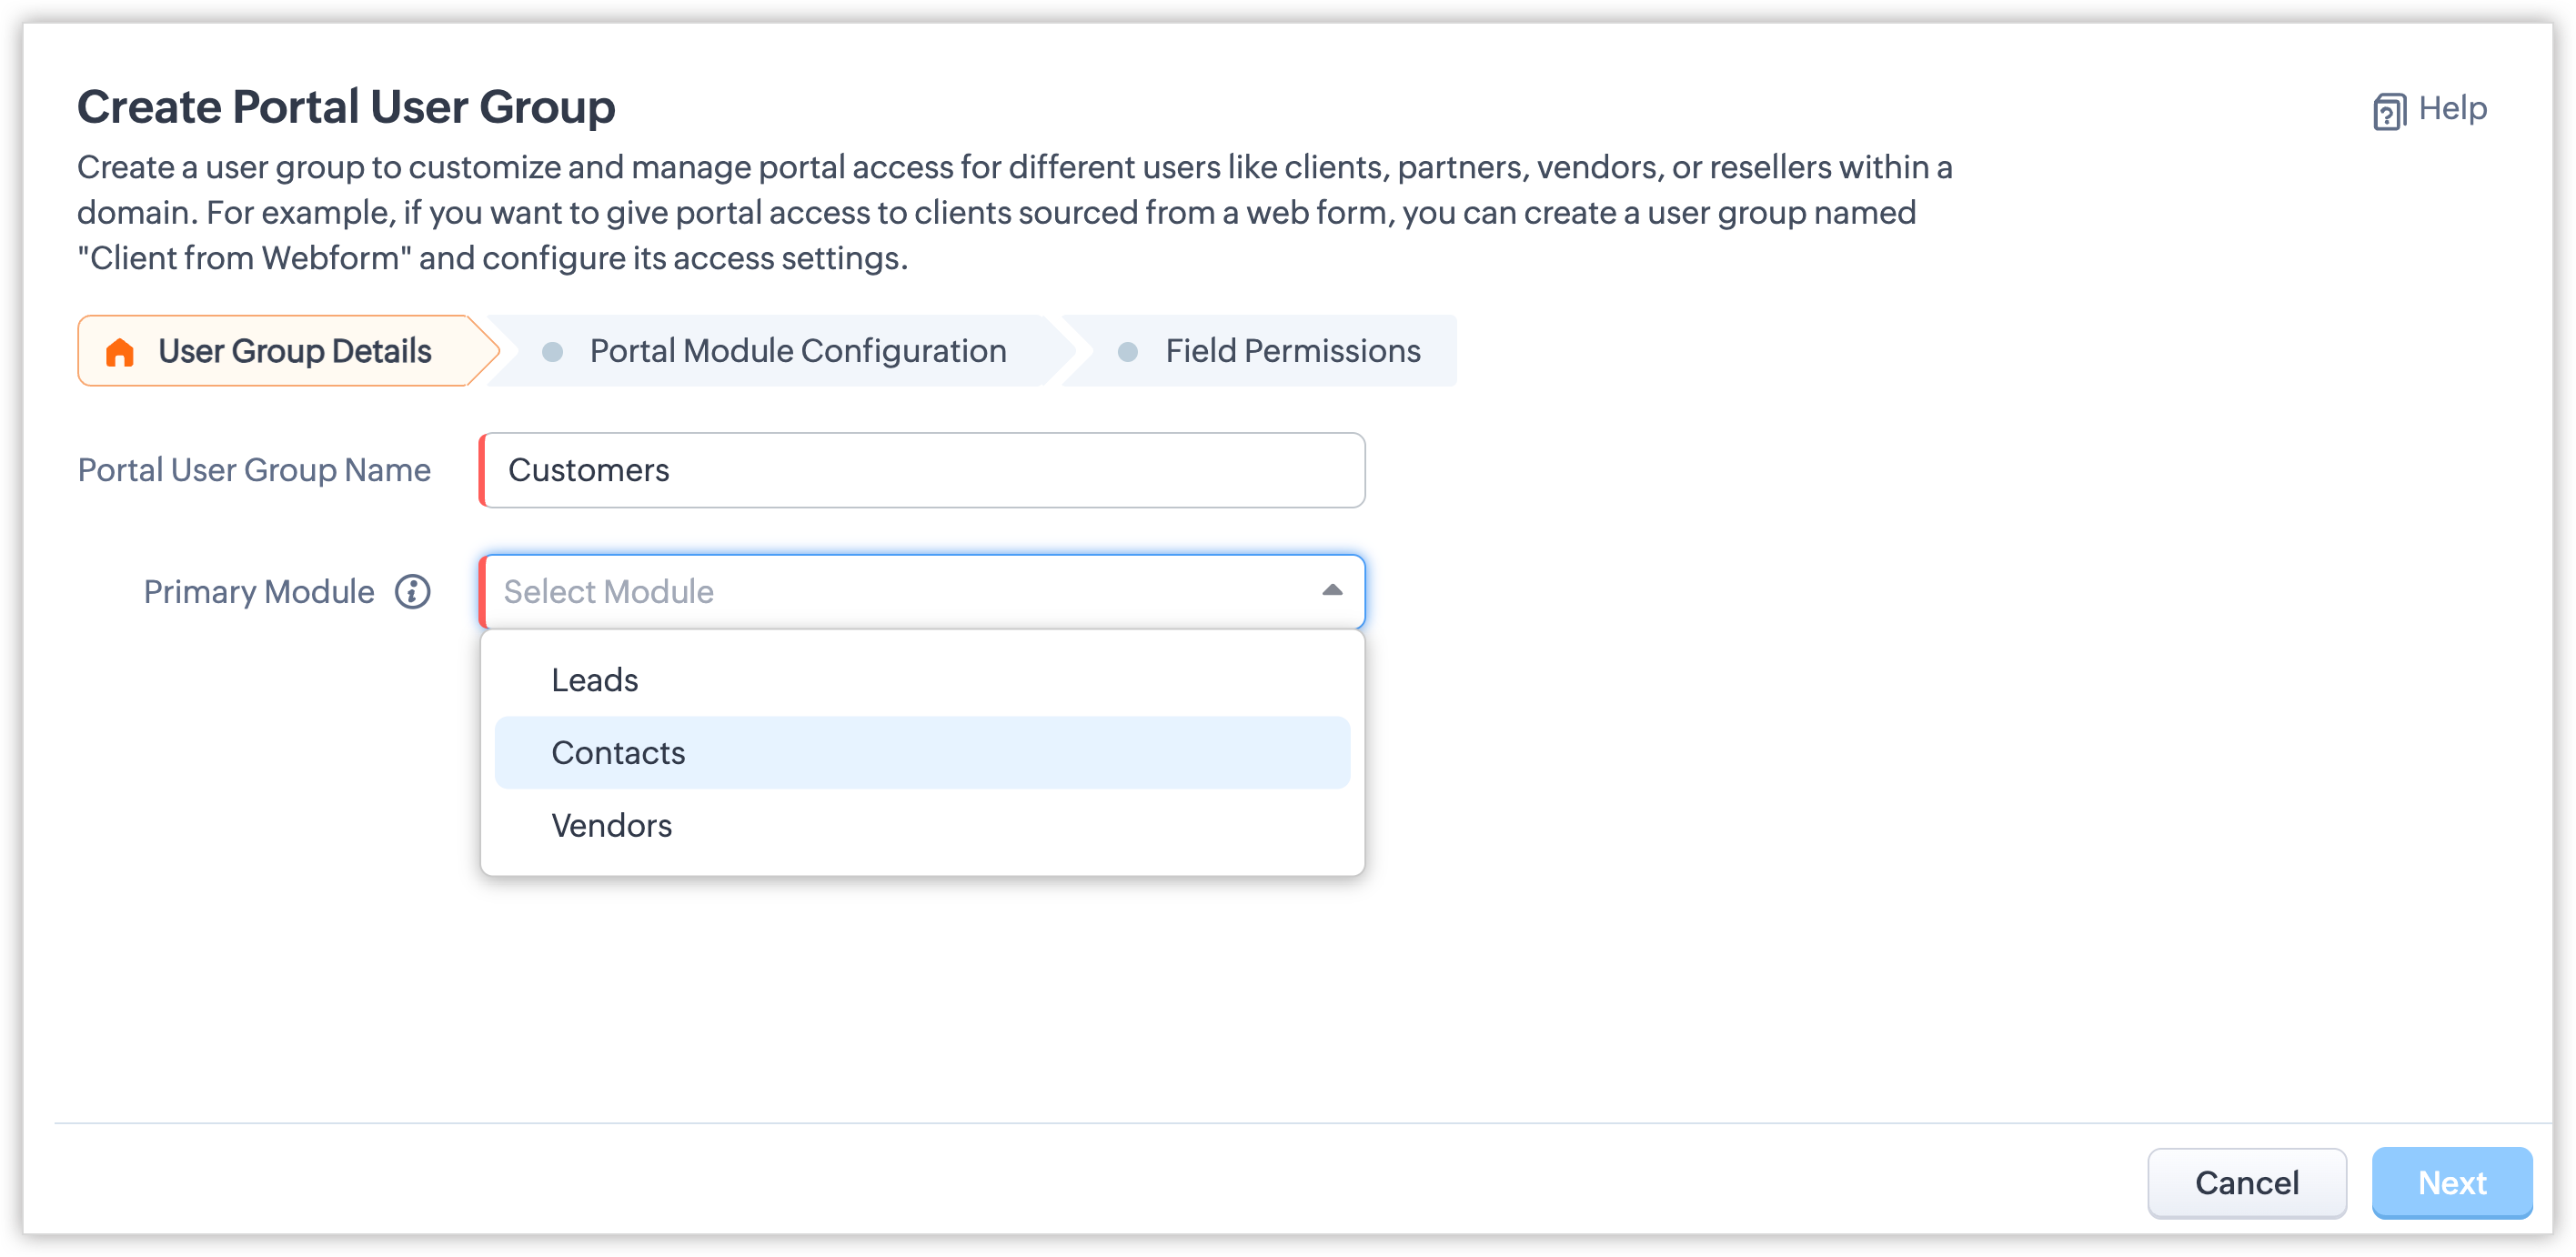
Task: Select the User Group Details step label
Action: (295, 351)
